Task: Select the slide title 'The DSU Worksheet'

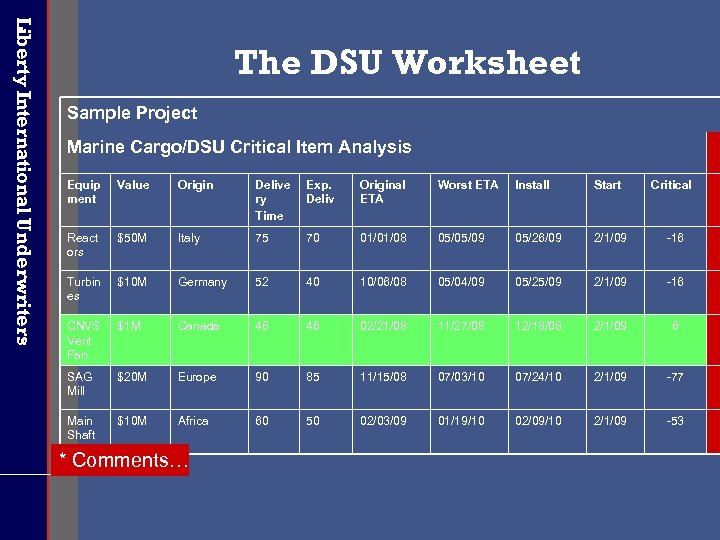Action: point(407,62)
